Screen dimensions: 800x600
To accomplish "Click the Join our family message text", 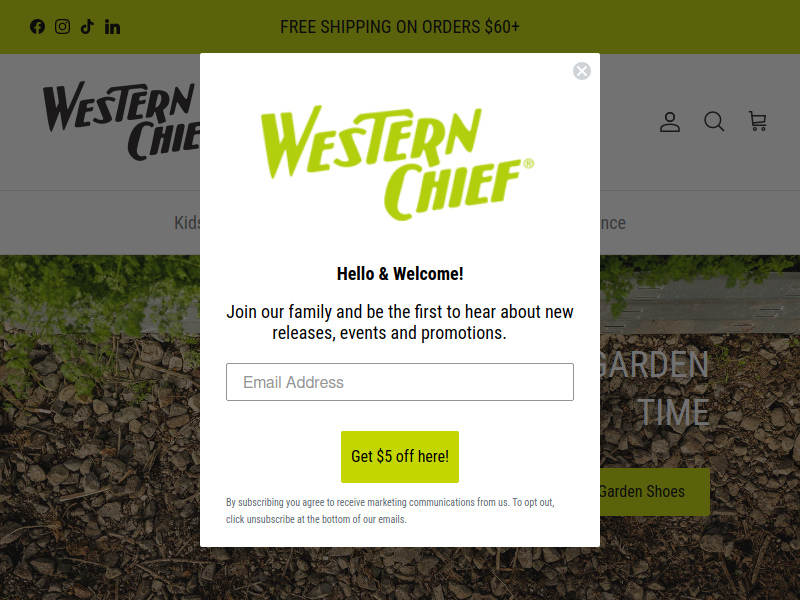I will tap(400, 322).
